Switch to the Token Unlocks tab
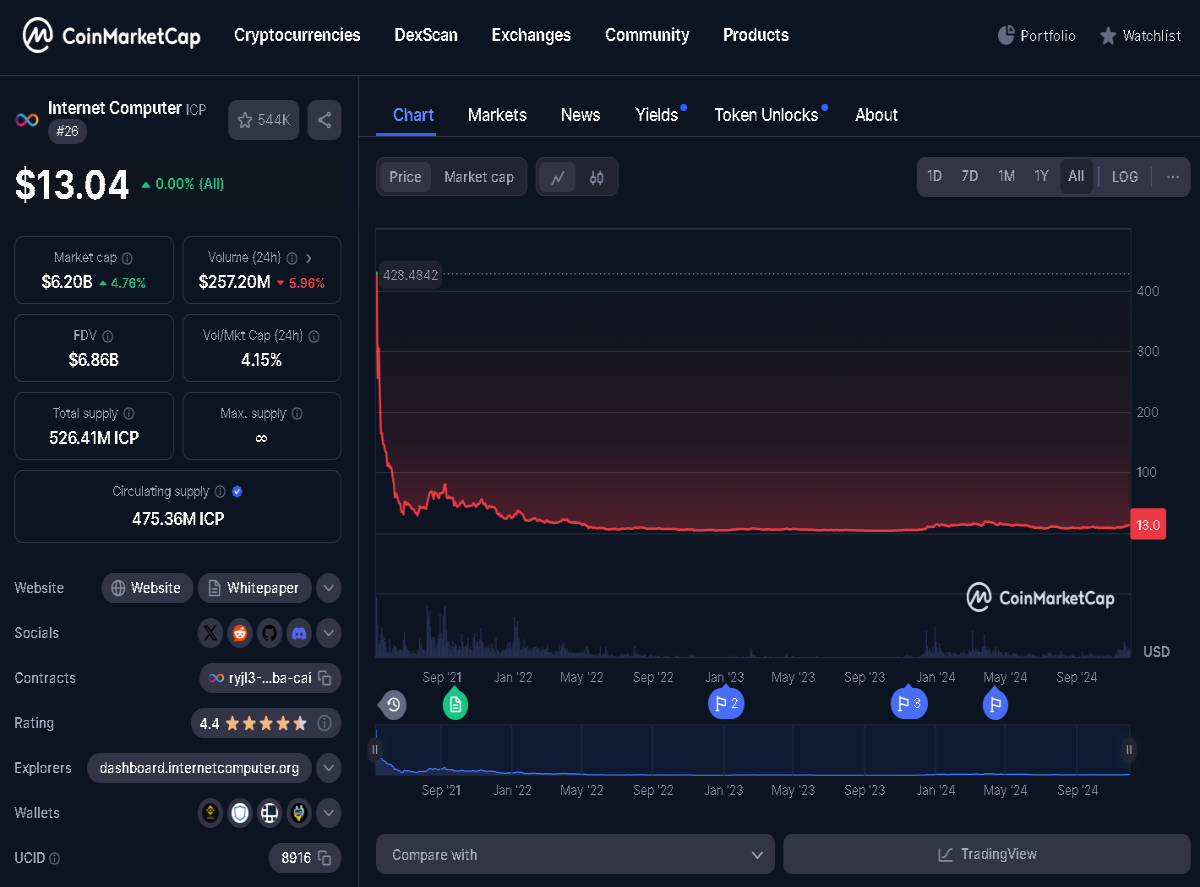The height and width of the screenshot is (887, 1200). [x=766, y=115]
